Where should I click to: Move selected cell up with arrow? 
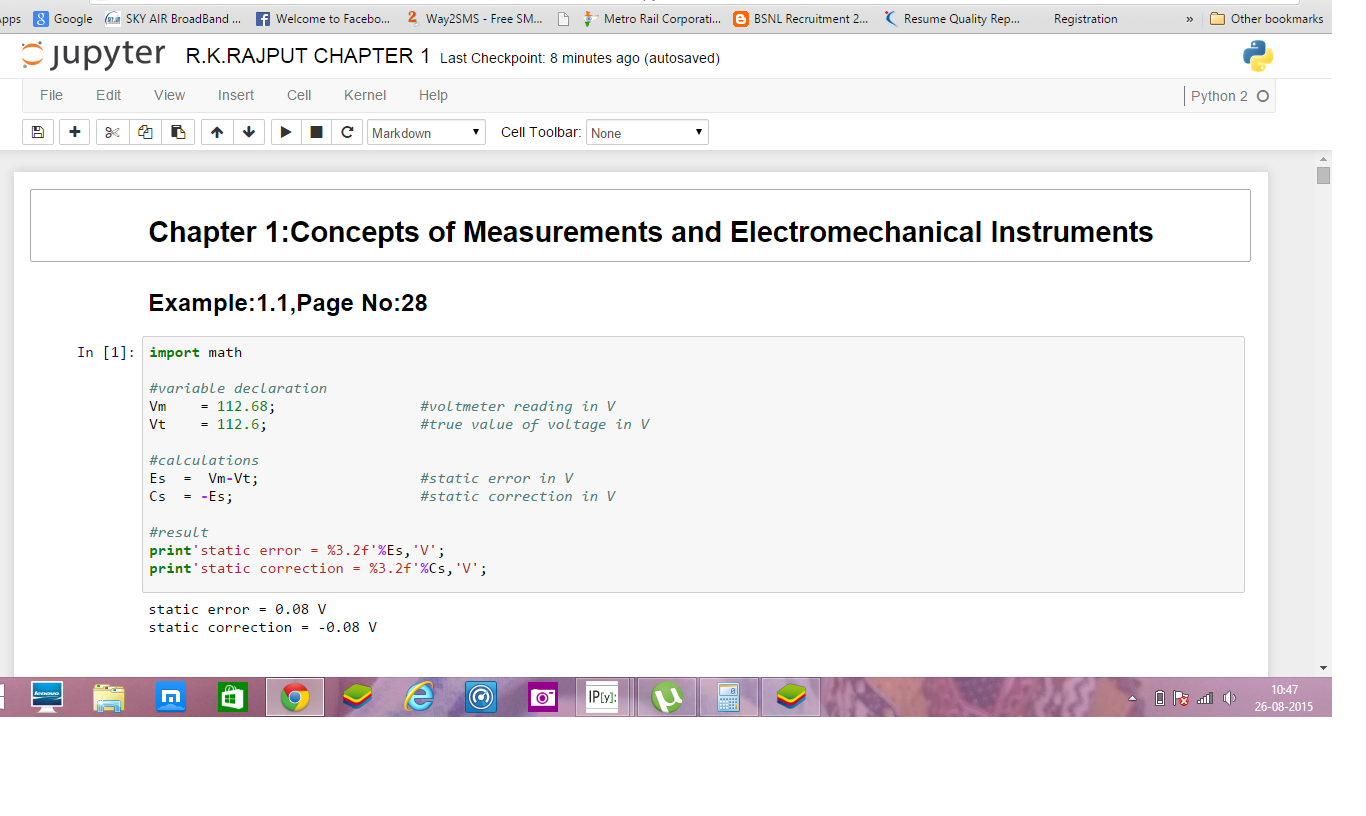217,132
